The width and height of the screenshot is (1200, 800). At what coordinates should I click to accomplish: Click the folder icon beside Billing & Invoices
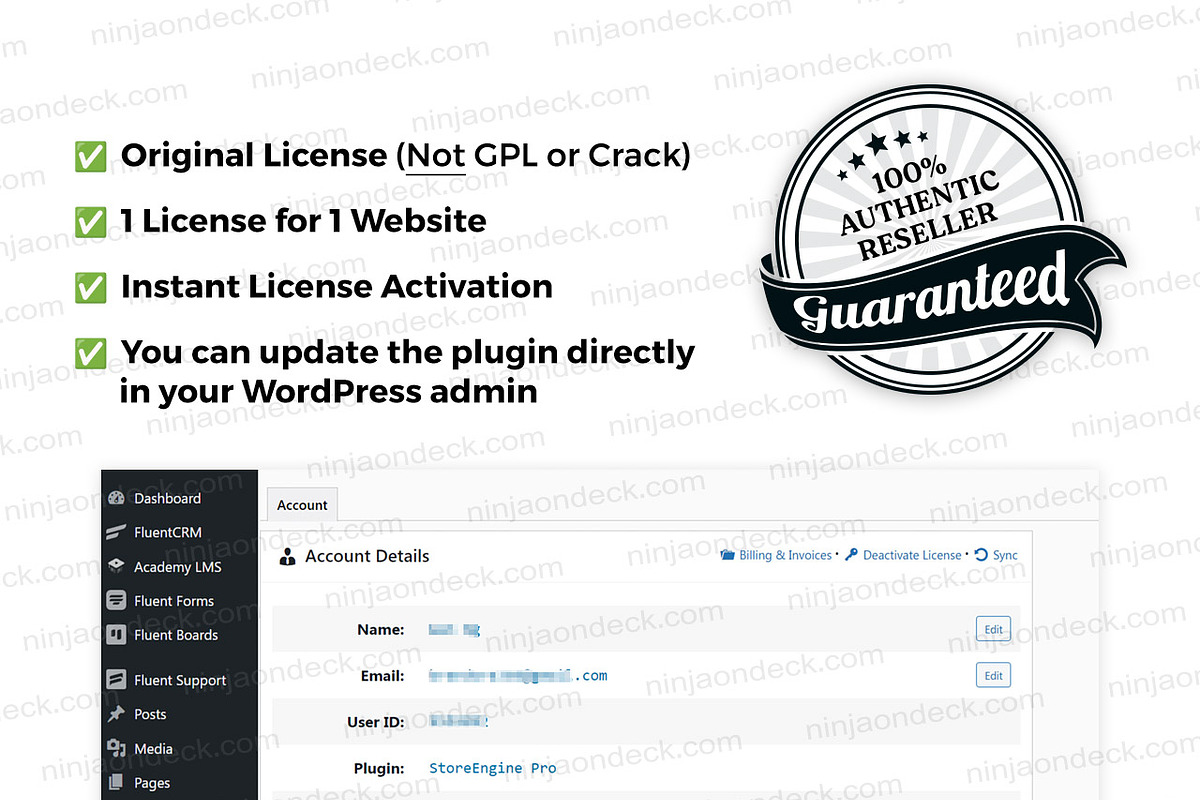(728, 555)
